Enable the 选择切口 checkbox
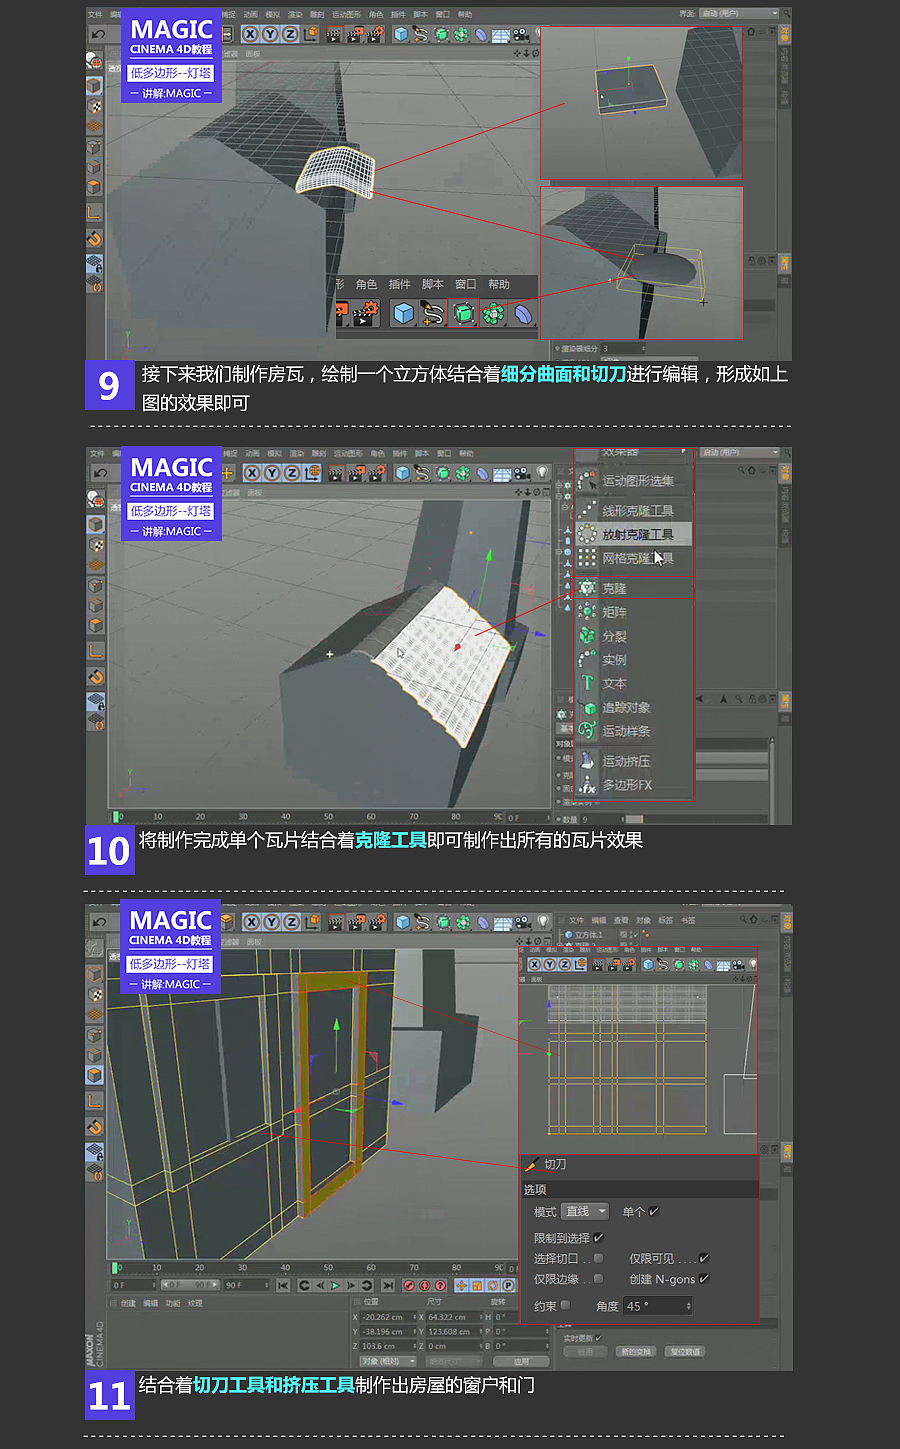Screen dimensions: 900x1449 (x=599, y=1259)
